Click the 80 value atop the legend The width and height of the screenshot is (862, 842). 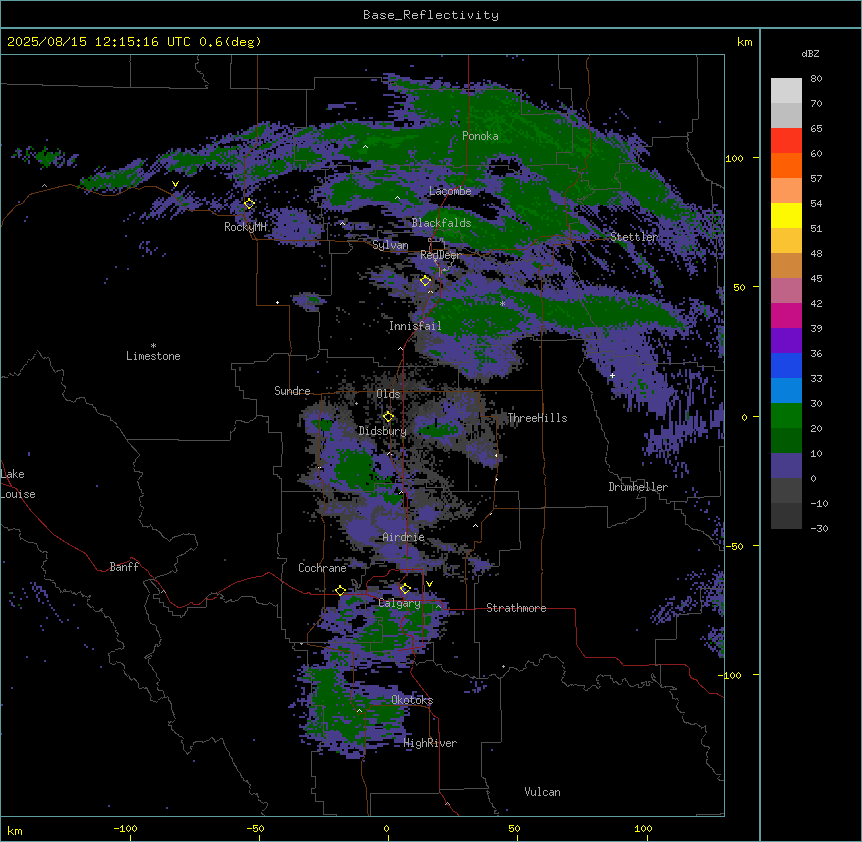[816, 79]
